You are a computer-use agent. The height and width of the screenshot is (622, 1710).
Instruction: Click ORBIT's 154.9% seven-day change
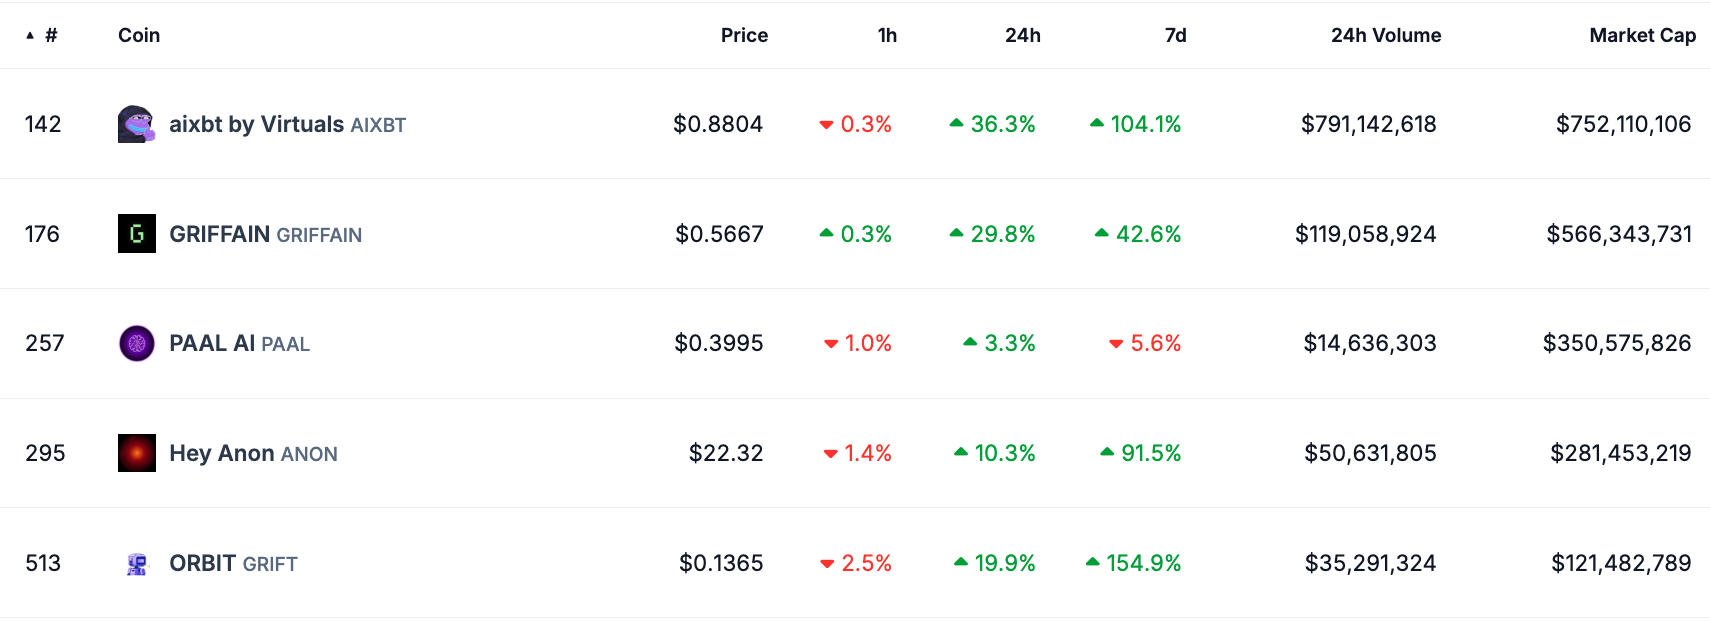click(1143, 564)
